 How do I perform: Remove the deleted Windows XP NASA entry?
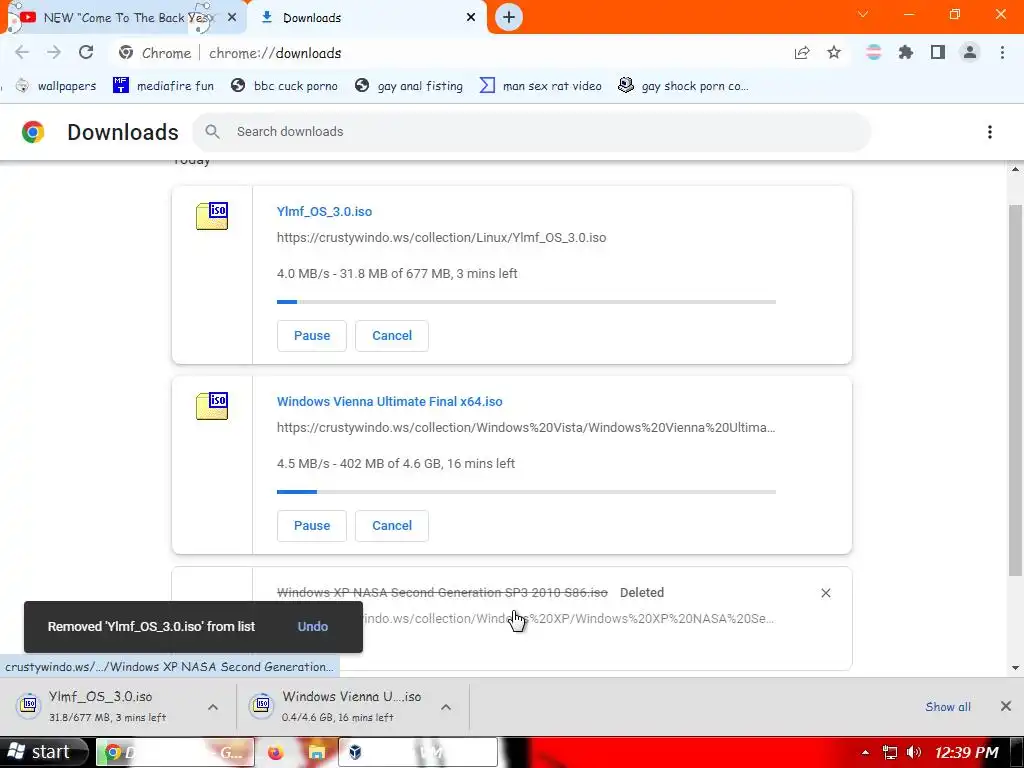tap(825, 593)
